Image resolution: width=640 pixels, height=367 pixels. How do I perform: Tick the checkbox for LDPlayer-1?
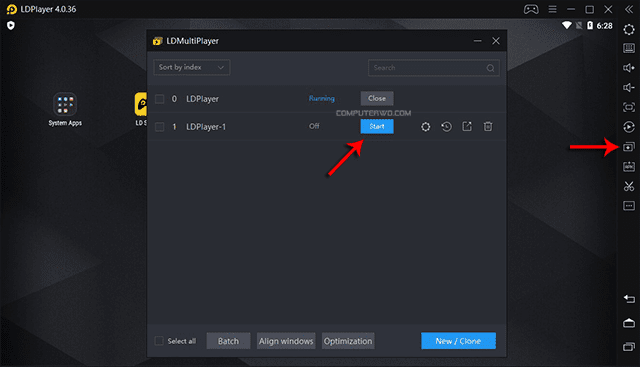[x=160, y=127]
